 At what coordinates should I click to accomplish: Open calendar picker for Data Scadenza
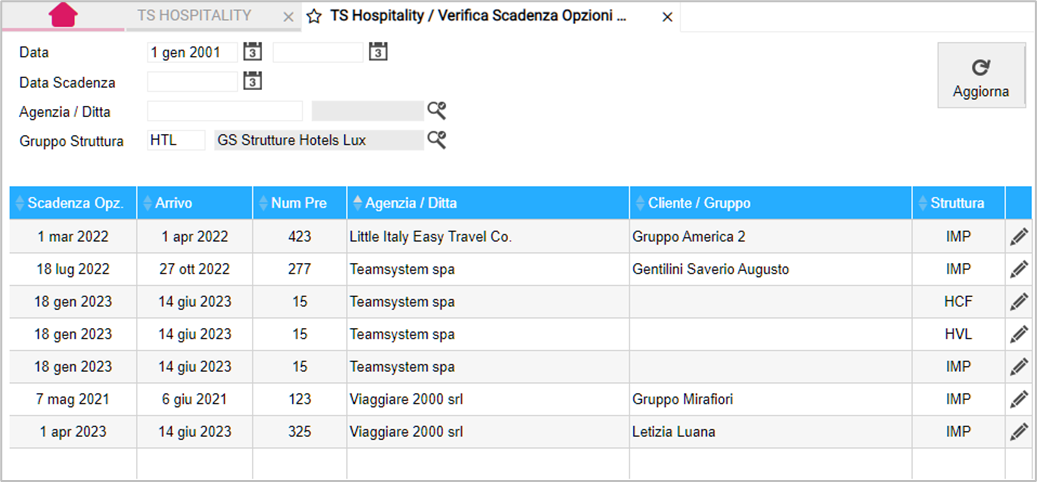[253, 81]
